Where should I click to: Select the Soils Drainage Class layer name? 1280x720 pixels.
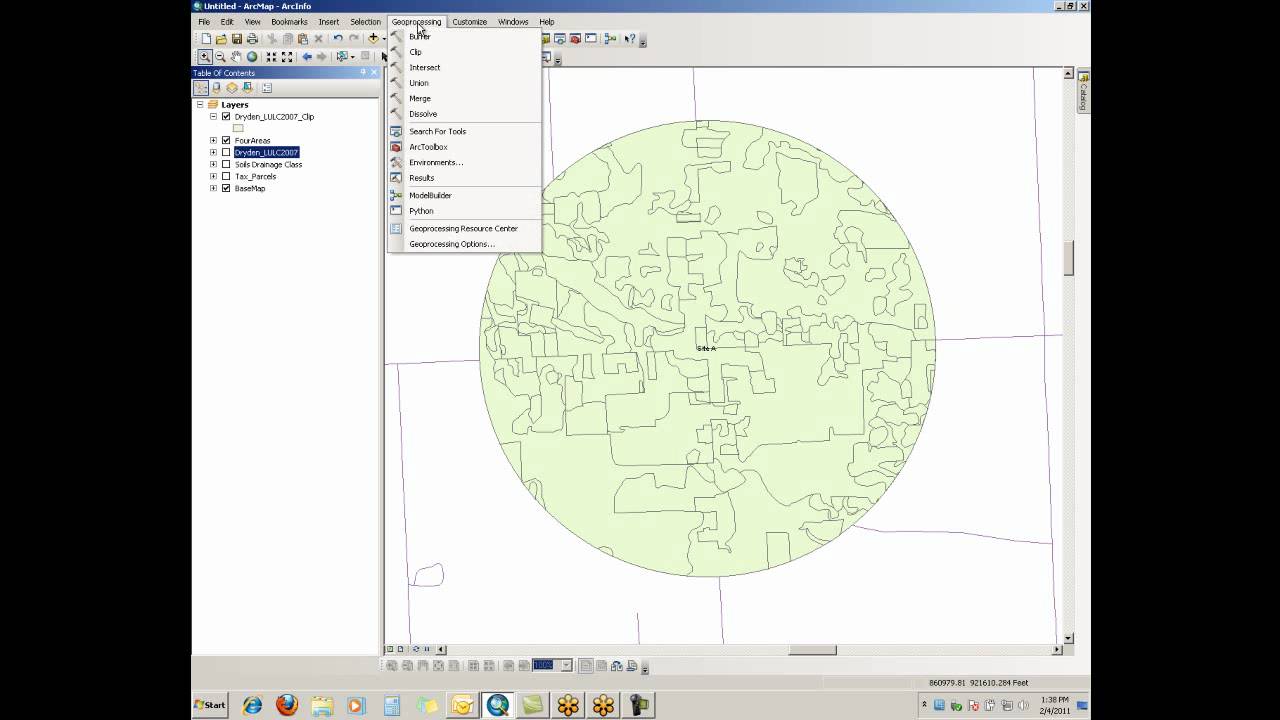(x=268, y=164)
